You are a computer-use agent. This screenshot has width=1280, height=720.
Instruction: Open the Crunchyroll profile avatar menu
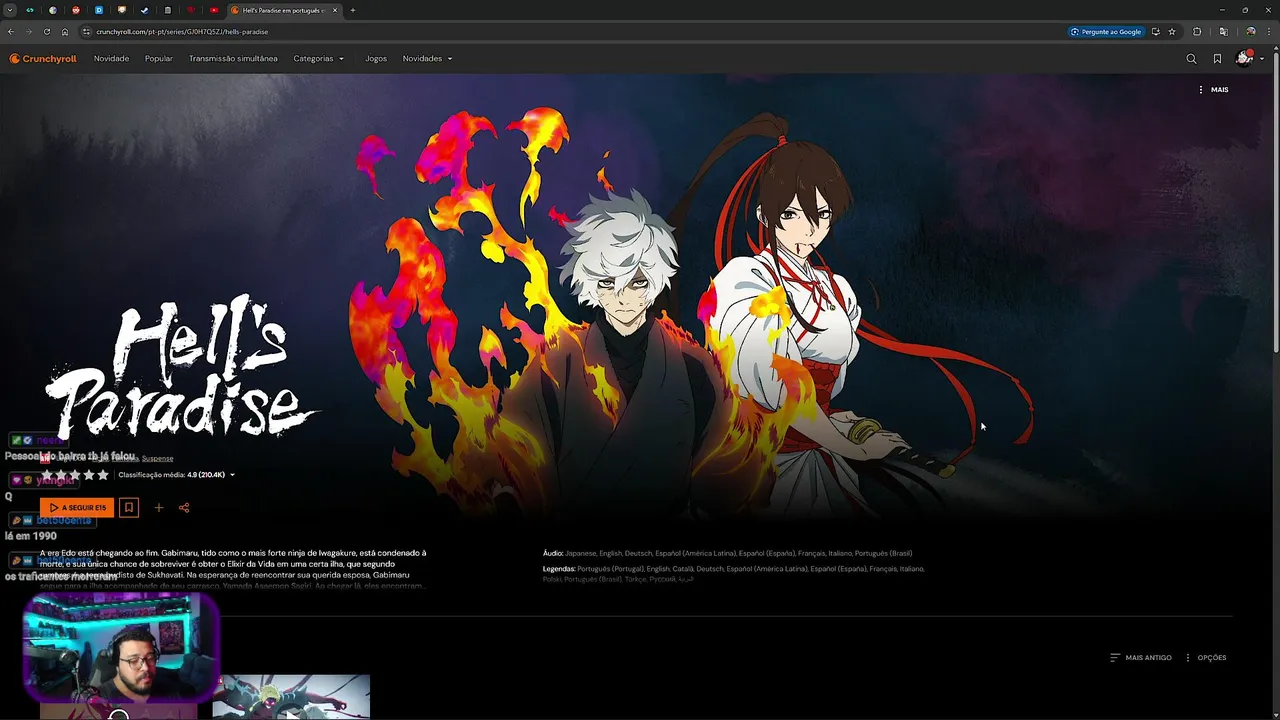click(x=1250, y=59)
